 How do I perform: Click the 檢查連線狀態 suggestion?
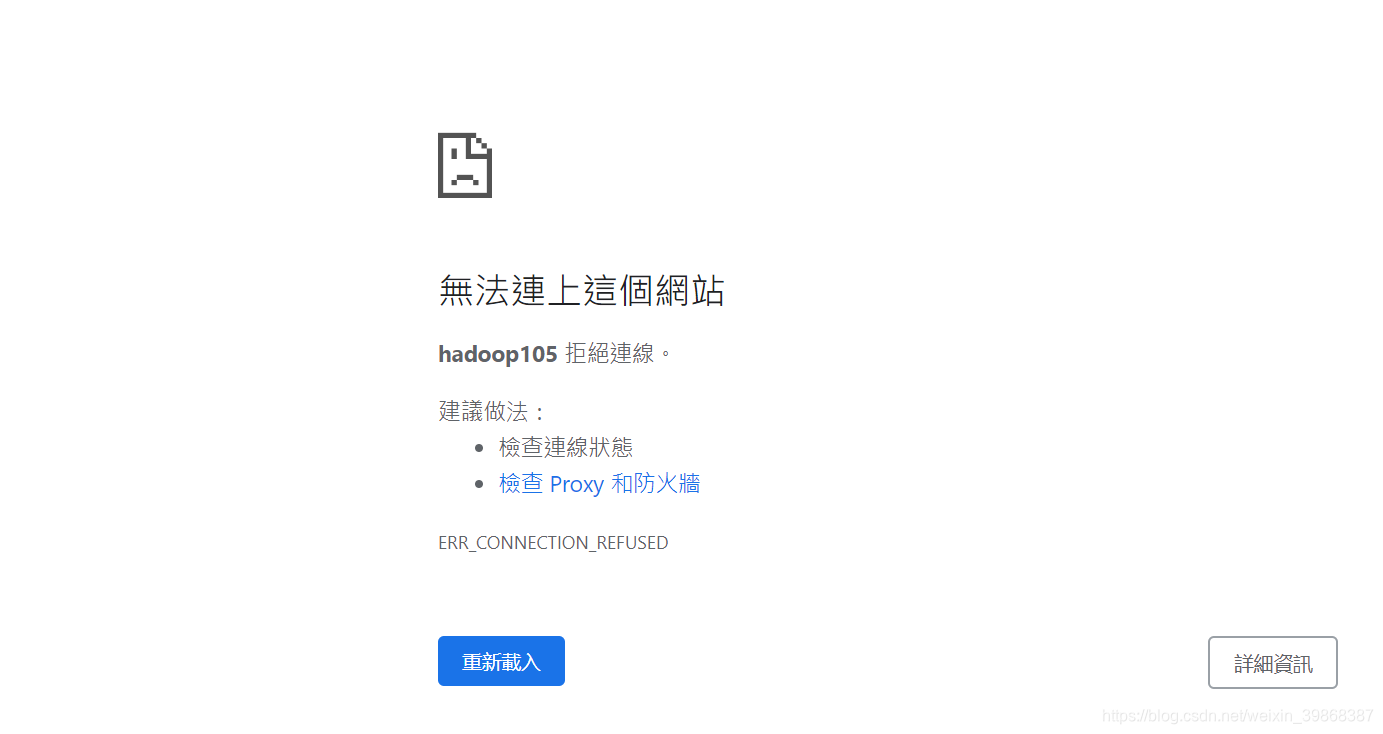(x=566, y=447)
